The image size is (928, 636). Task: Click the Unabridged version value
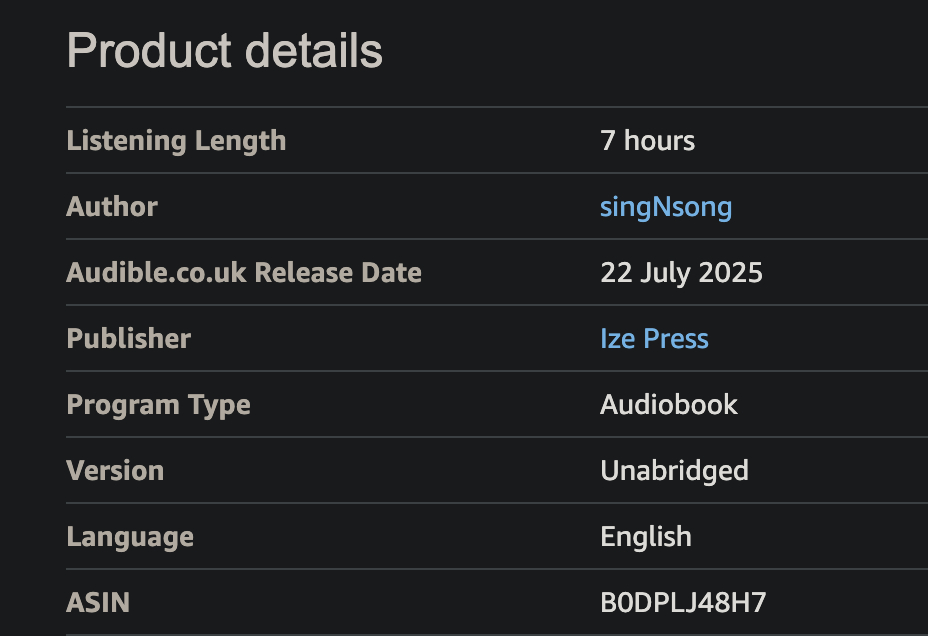point(674,471)
